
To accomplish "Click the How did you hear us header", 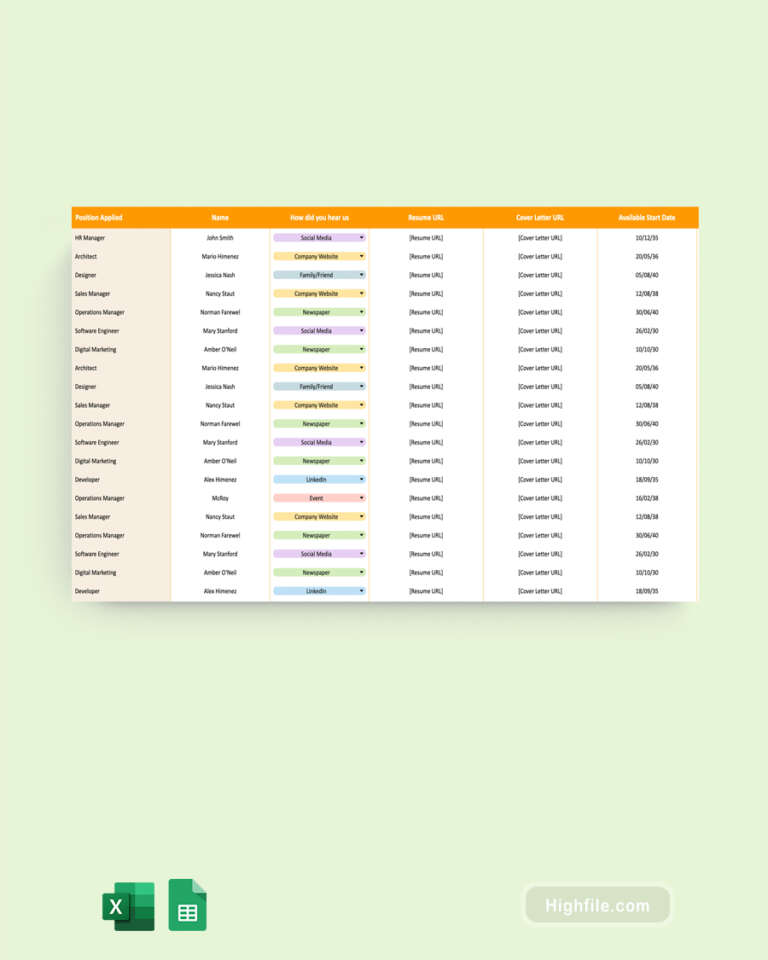I will point(319,217).
